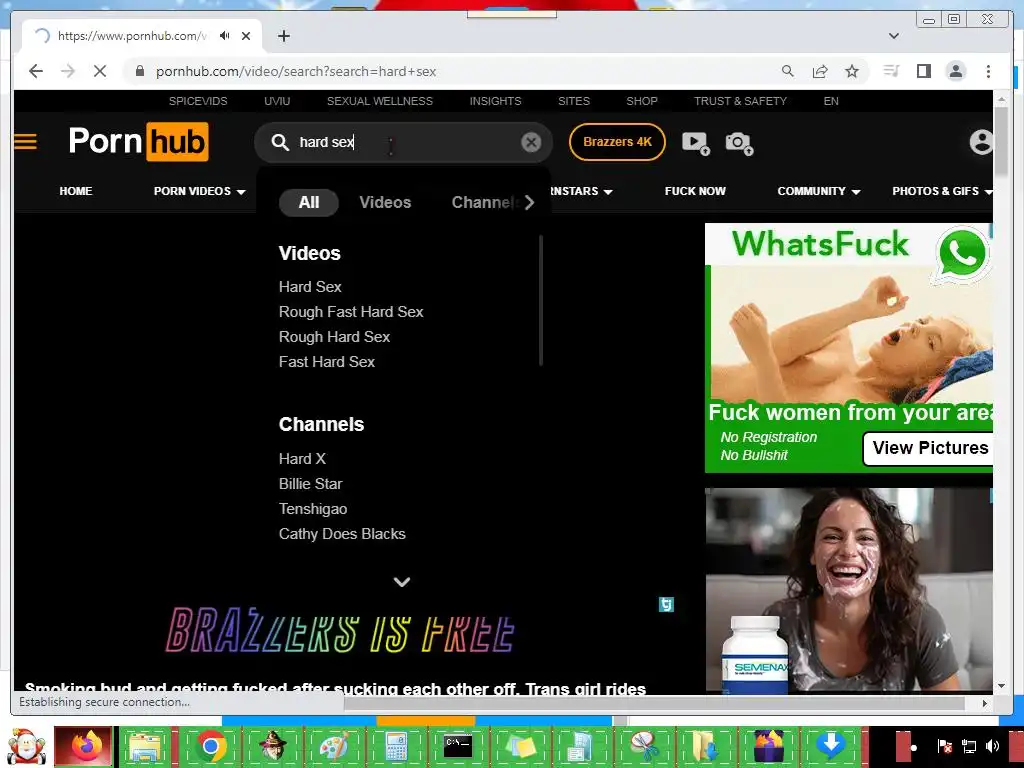The image size is (1024, 768).
Task: Click the magnifier icon in the site search box
Action: click(280, 142)
